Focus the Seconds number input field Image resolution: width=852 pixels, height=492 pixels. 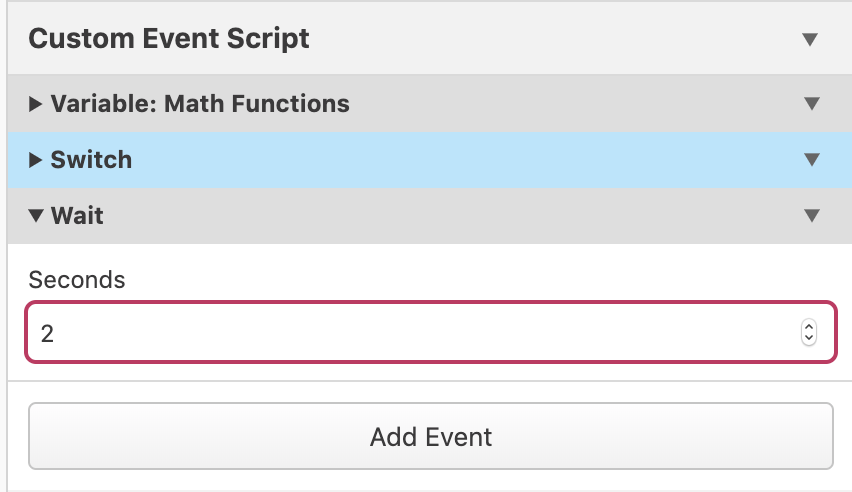pos(431,332)
